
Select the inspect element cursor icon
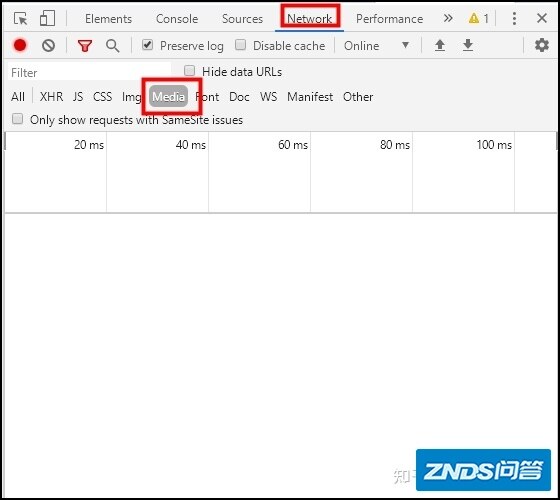tap(20, 18)
